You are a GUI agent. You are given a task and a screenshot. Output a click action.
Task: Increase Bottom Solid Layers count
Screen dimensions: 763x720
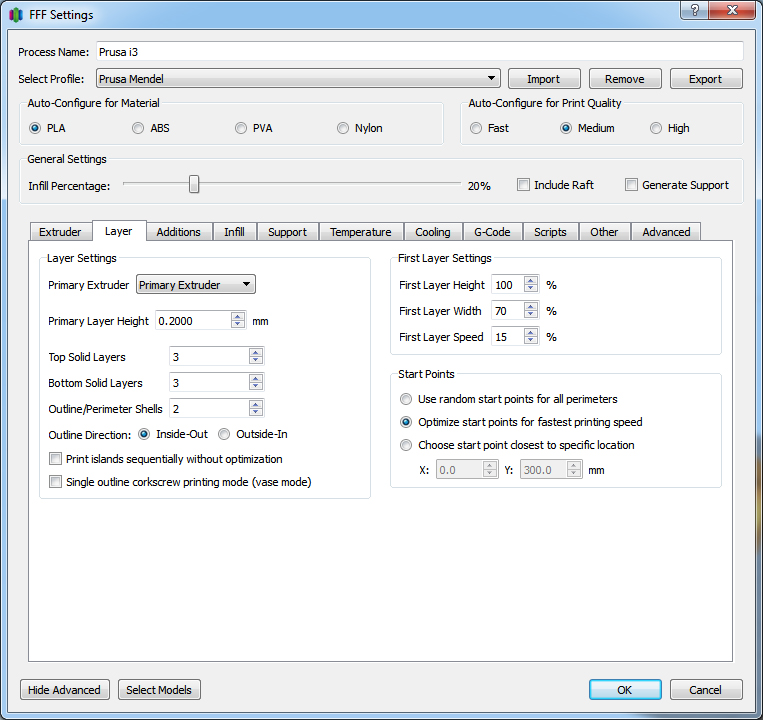point(256,378)
